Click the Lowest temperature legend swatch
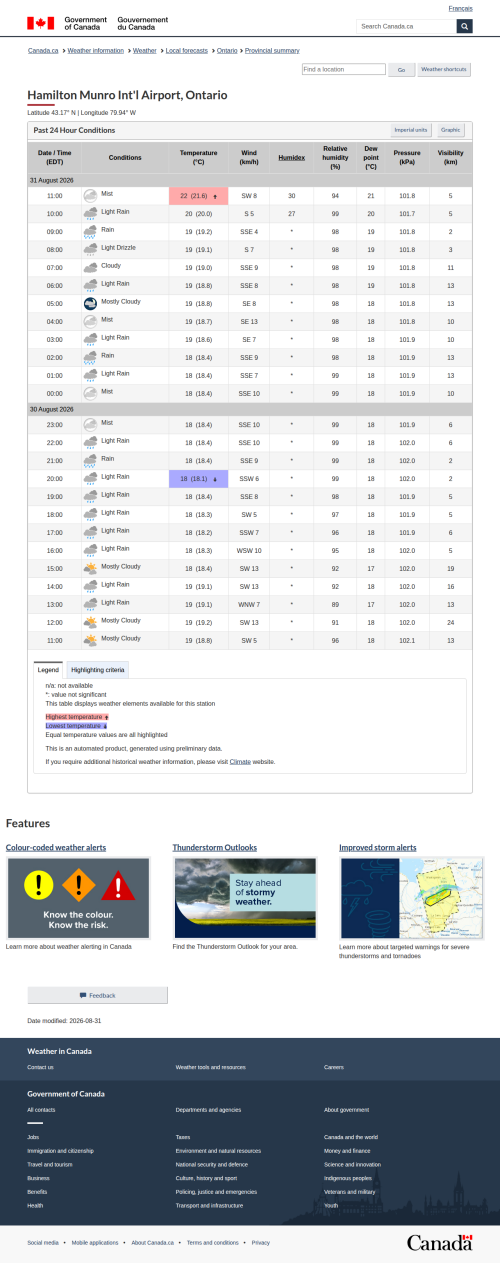 76,725
